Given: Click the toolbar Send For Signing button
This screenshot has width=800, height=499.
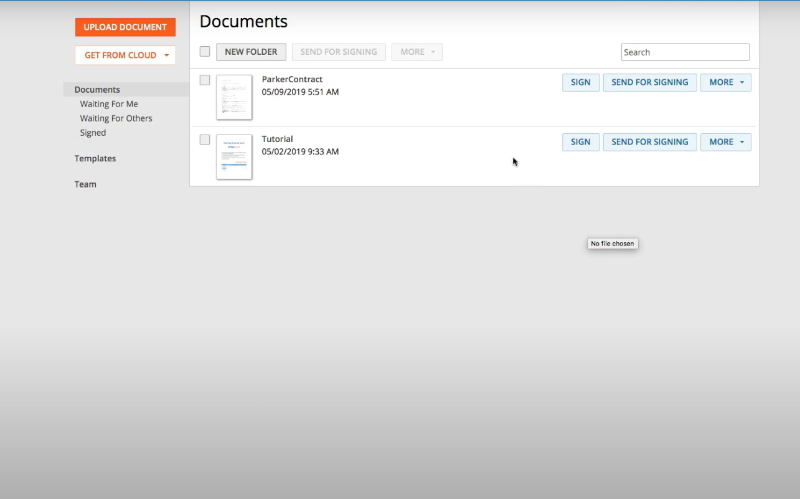Looking at the screenshot, I should pyautogui.click(x=339, y=52).
